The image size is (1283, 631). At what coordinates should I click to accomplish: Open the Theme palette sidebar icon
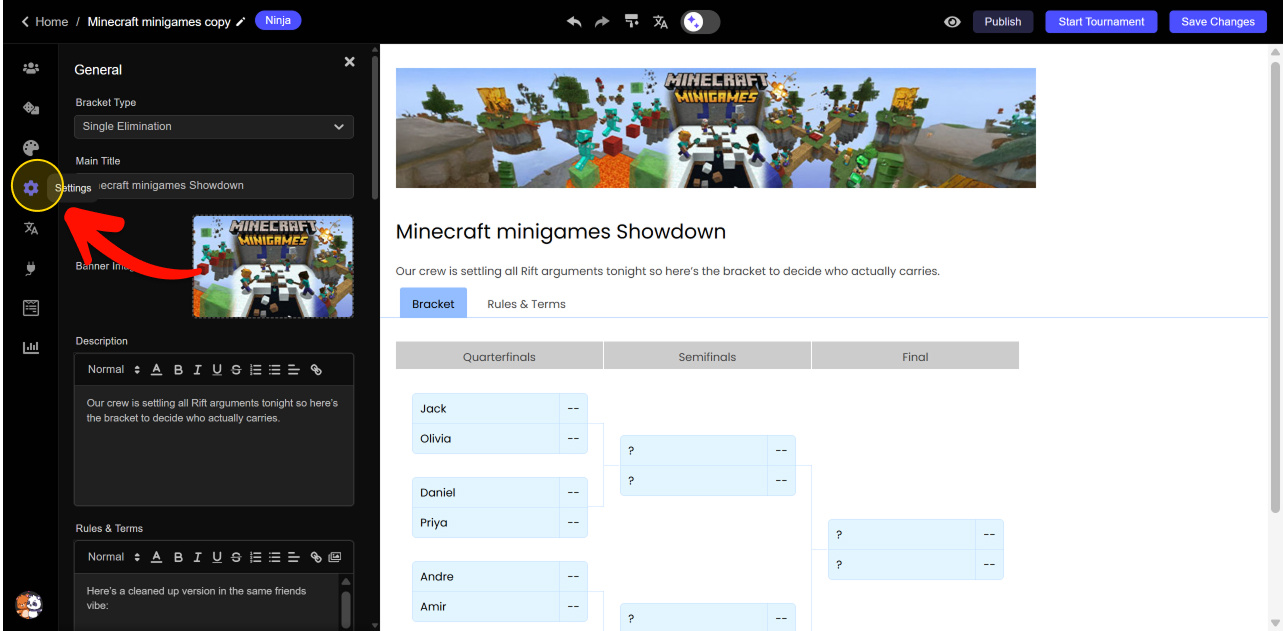coord(31,148)
